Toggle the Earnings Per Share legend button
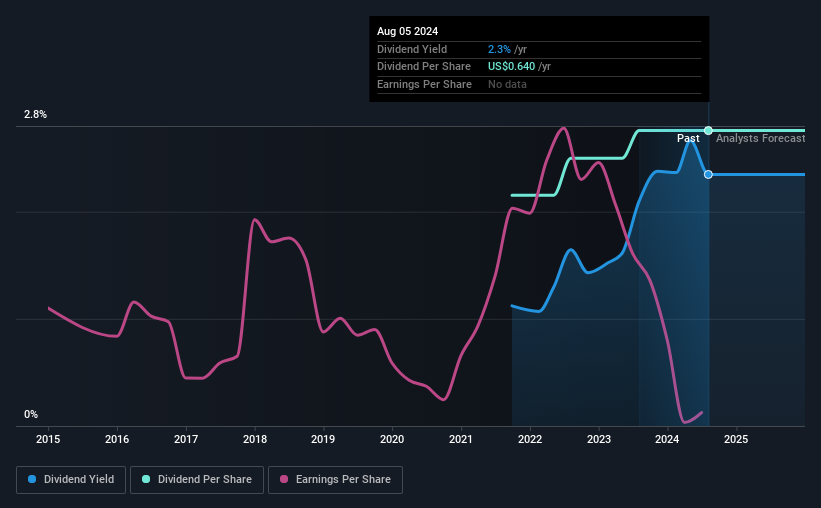This screenshot has width=821, height=508. click(x=335, y=480)
